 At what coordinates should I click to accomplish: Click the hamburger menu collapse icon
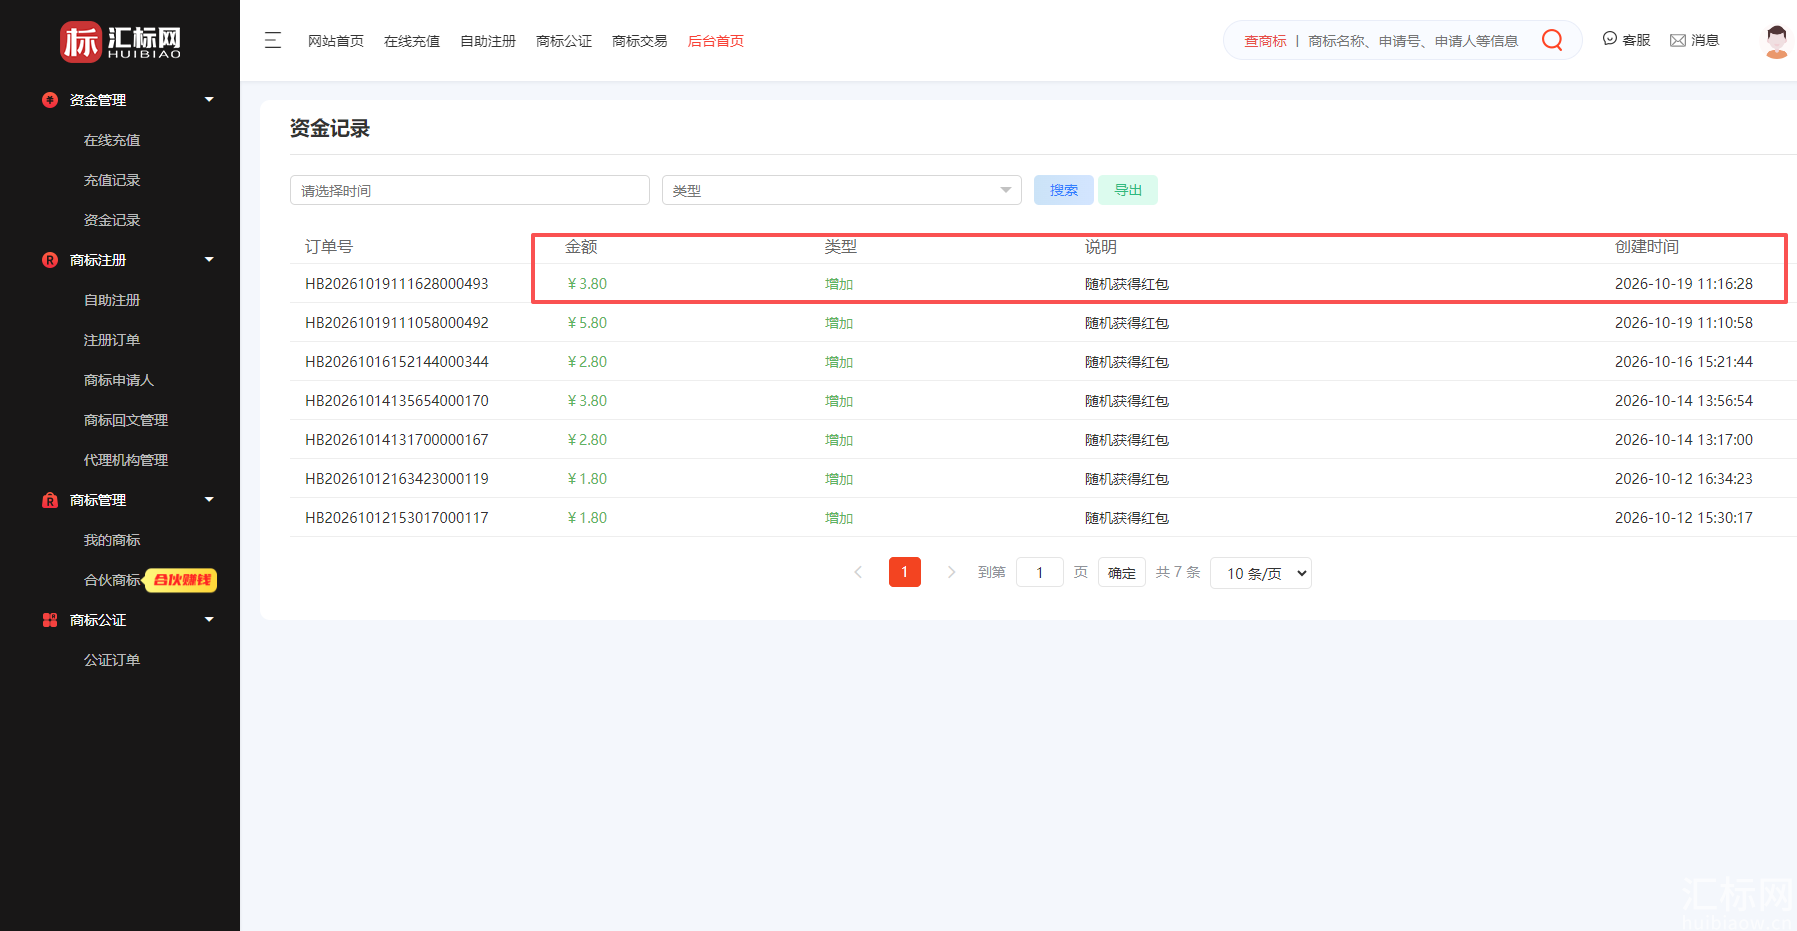[273, 41]
